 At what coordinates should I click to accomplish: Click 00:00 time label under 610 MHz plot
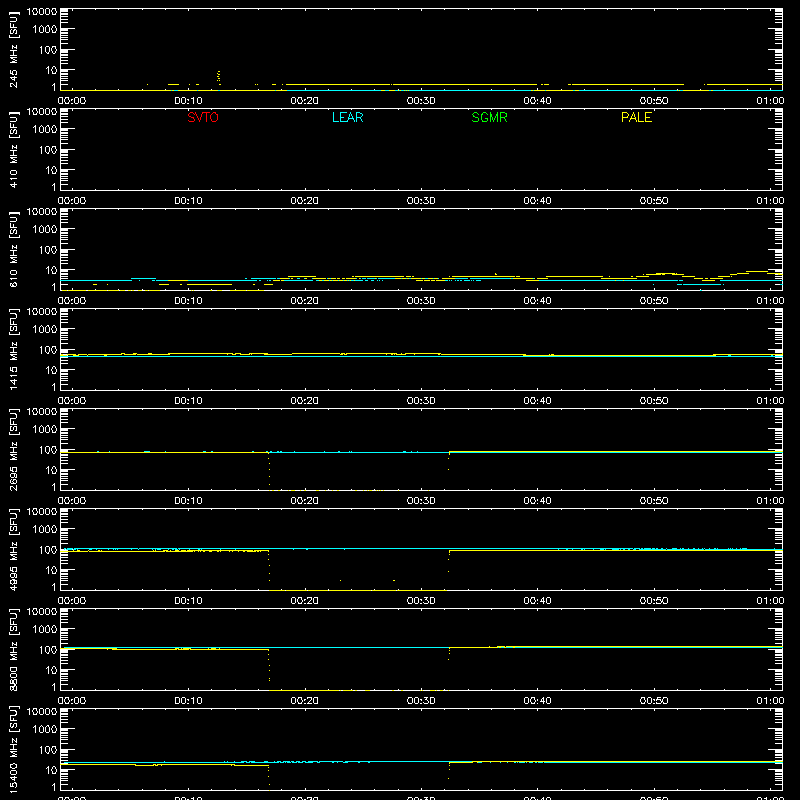(x=72, y=301)
